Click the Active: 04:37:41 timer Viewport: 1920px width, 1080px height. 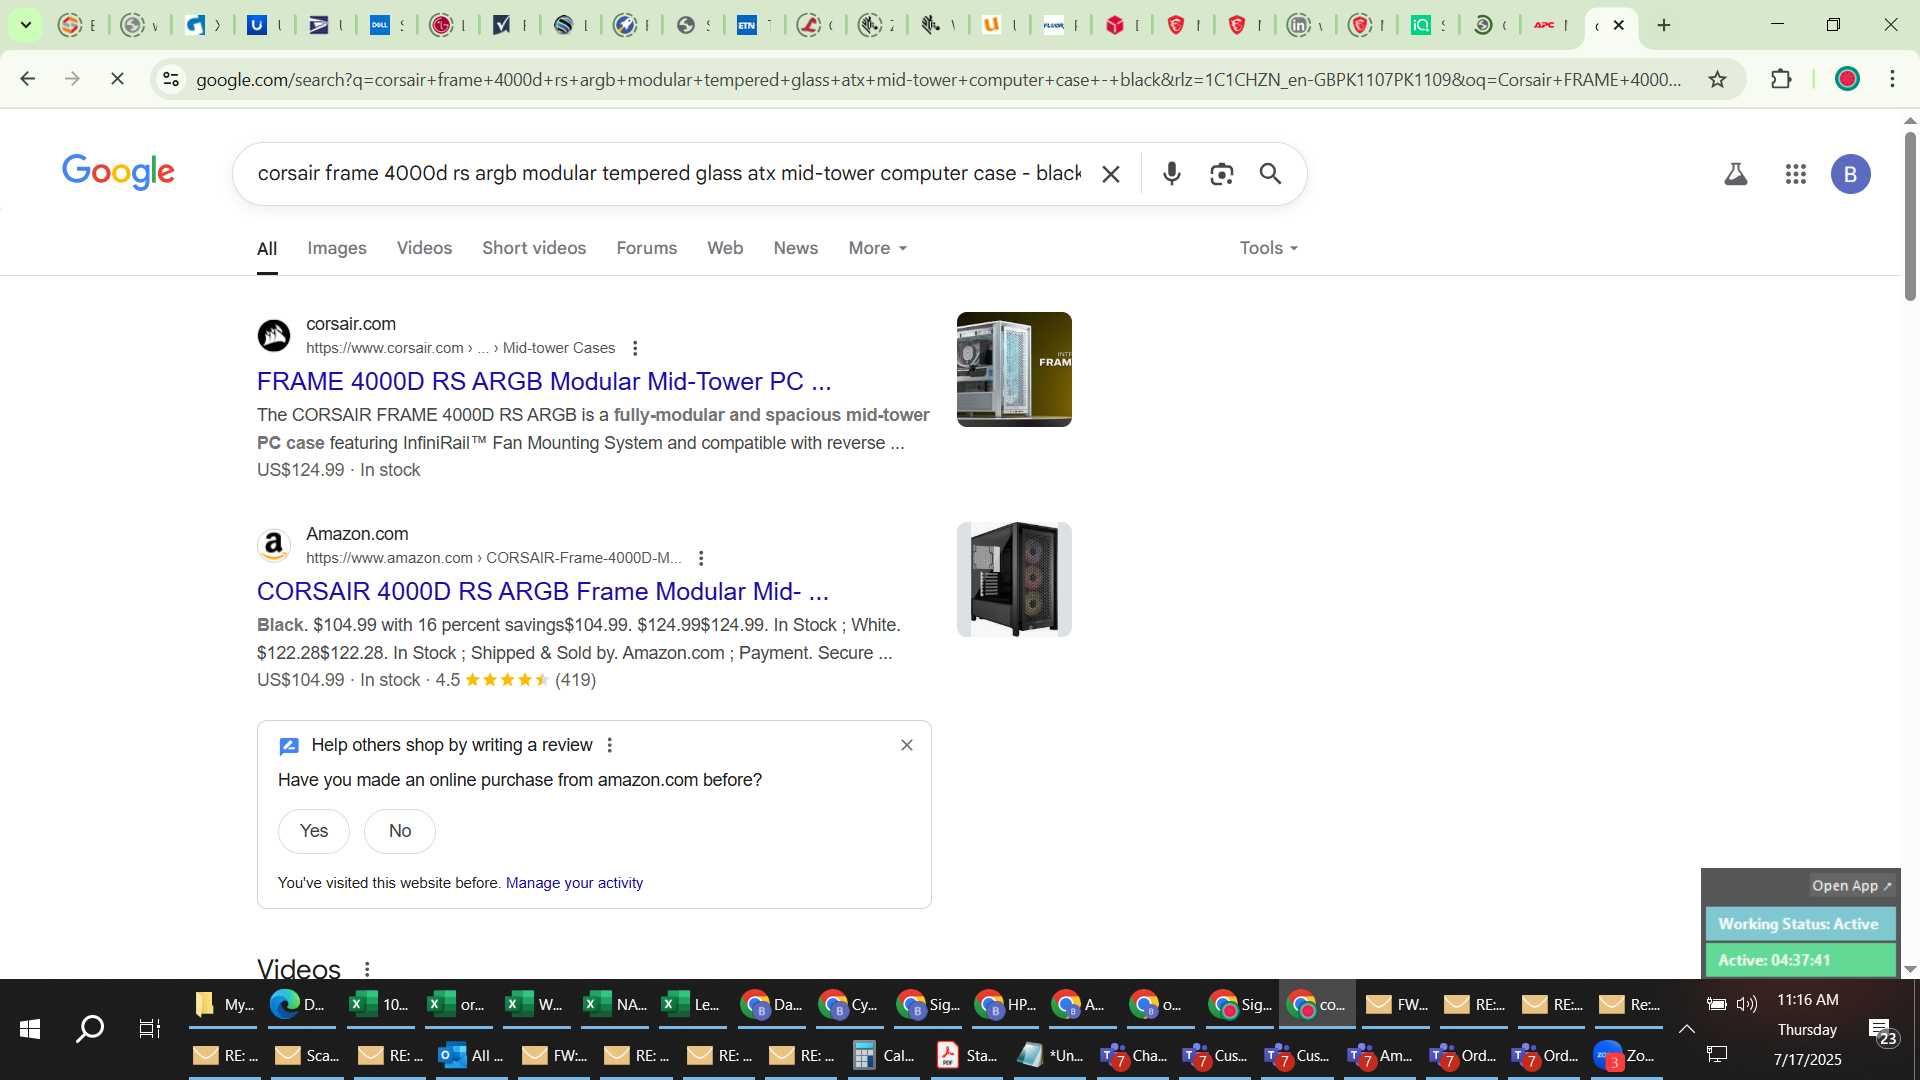(x=1799, y=960)
